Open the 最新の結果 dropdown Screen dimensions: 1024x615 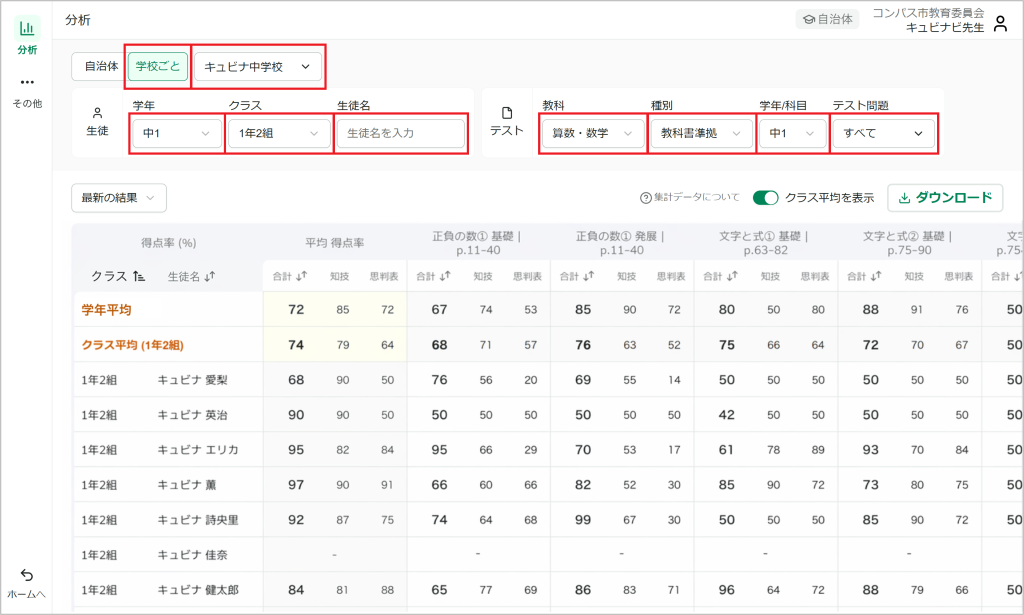click(x=119, y=198)
